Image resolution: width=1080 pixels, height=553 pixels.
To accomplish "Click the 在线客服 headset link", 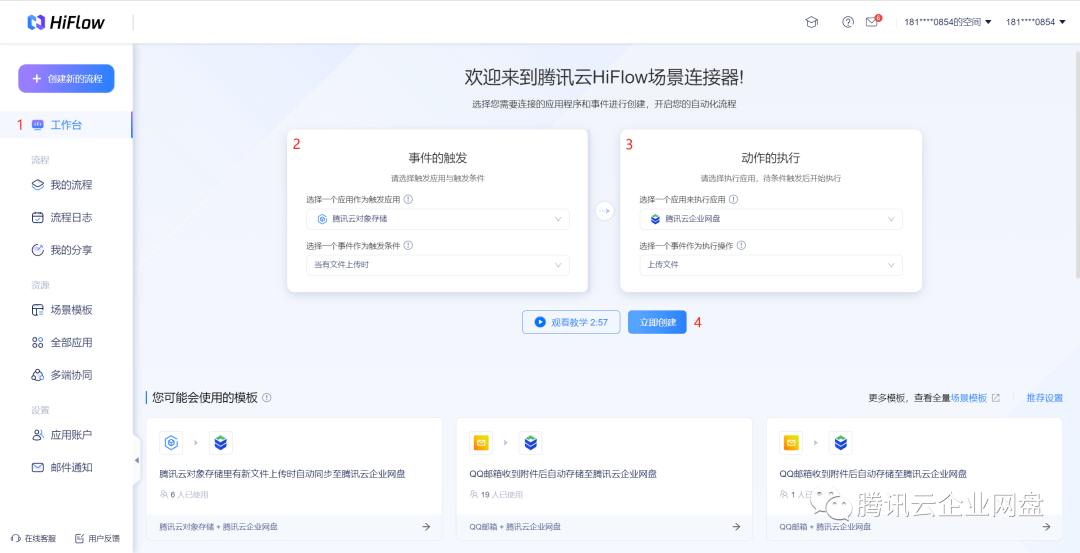I will [34, 539].
